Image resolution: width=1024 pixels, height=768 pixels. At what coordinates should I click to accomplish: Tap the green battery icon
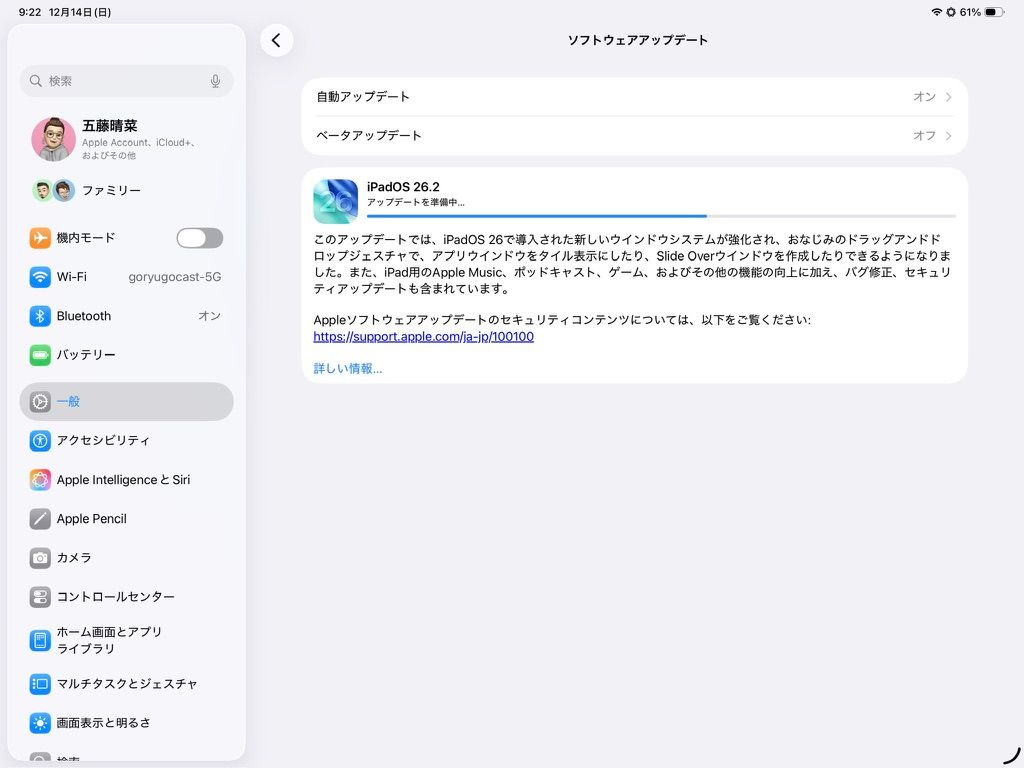pyautogui.click(x=40, y=355)
